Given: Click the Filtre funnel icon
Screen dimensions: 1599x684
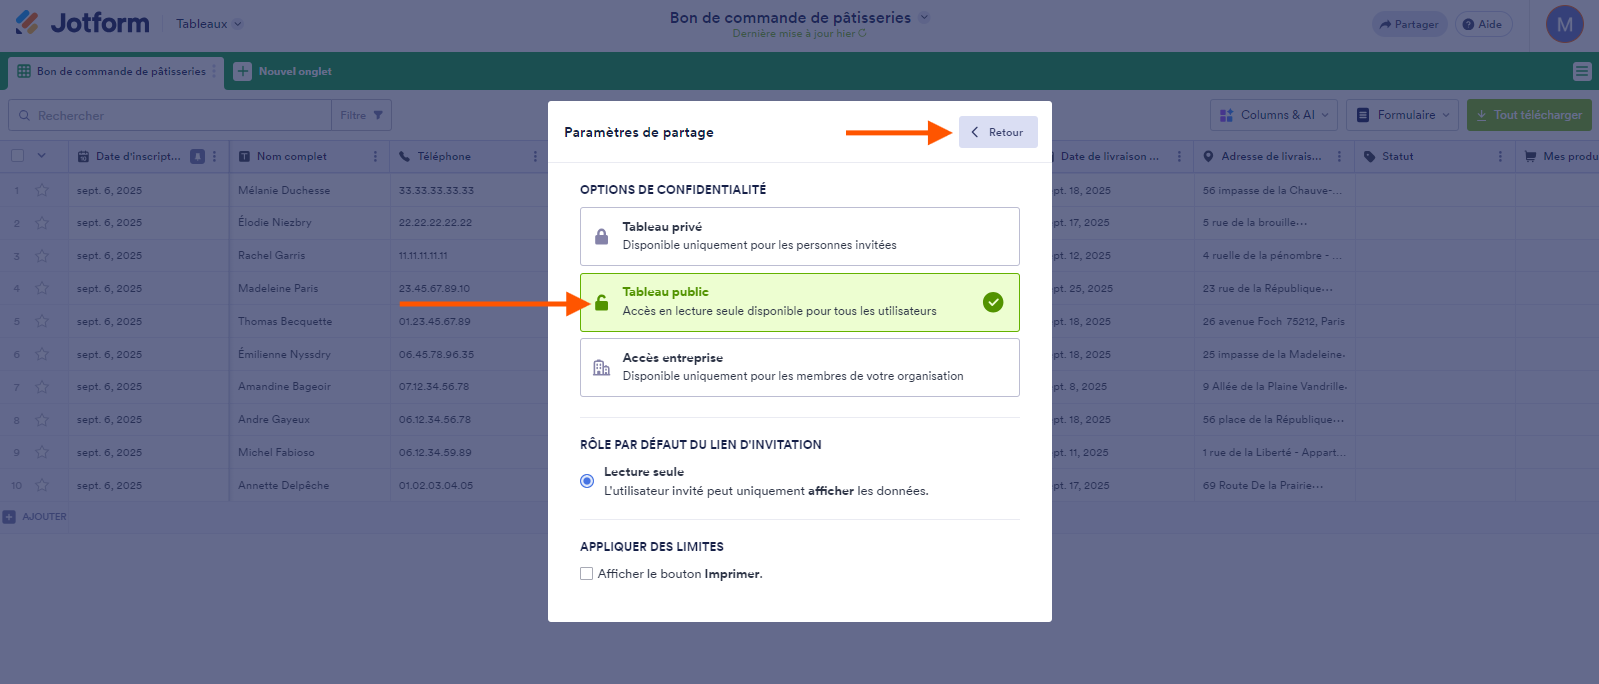Looking at the screenshot, I should [x=378, y=115].
